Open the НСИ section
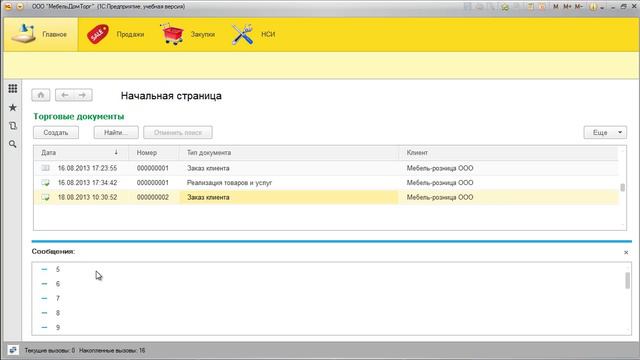This screenshot has height=360, width=640. click(x=254, y=34)
